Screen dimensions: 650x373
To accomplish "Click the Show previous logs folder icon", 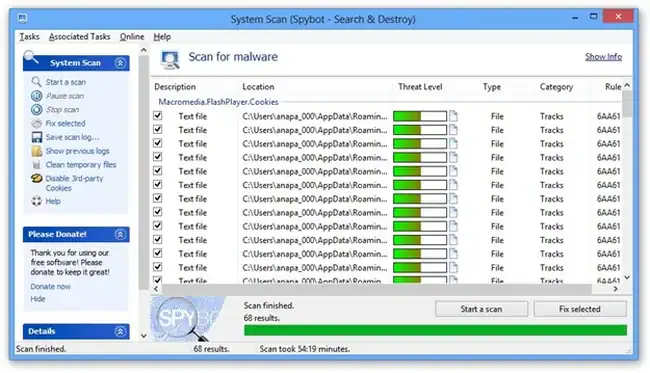I will 36,151.
